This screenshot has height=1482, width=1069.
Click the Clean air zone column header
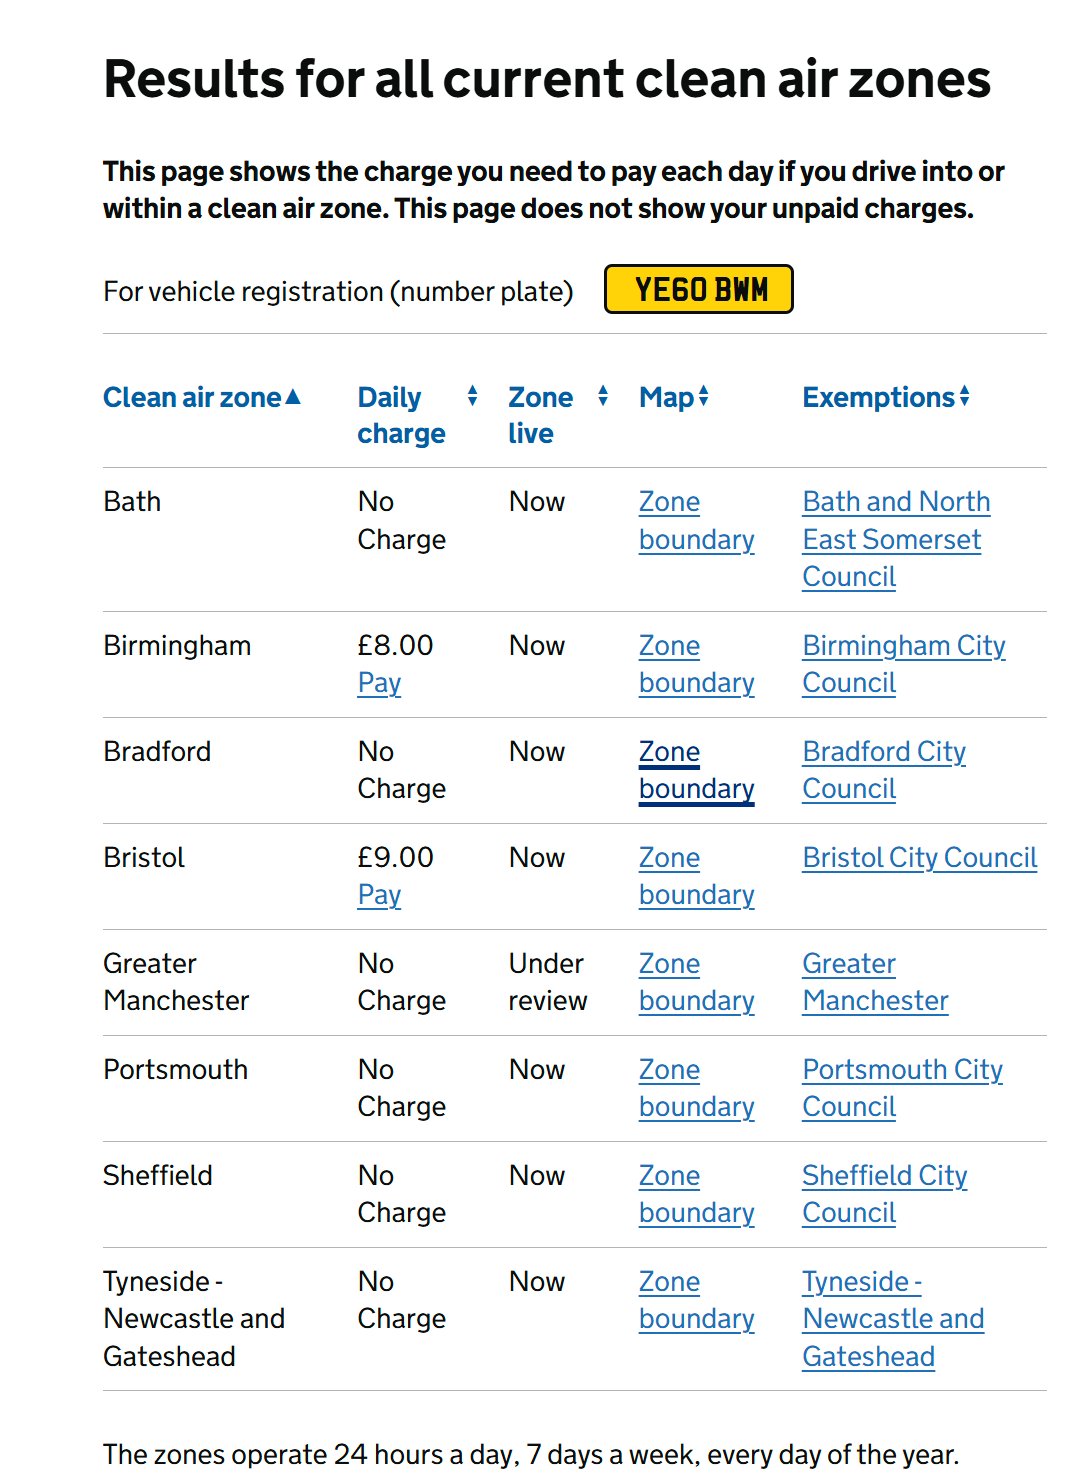tap(192, 397)
